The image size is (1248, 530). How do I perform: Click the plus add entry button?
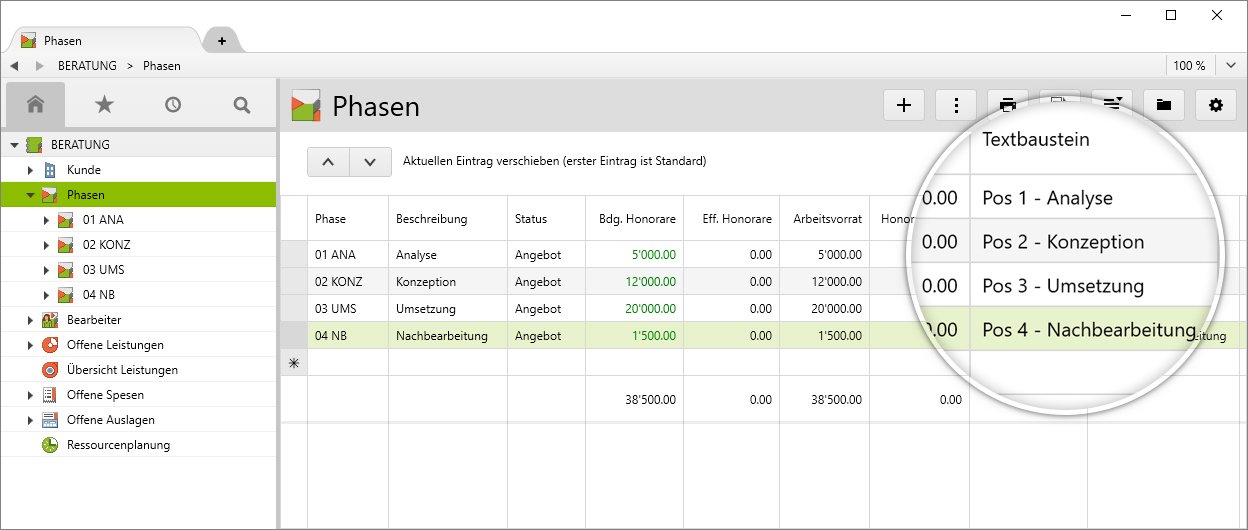click(x=905, y=105)
